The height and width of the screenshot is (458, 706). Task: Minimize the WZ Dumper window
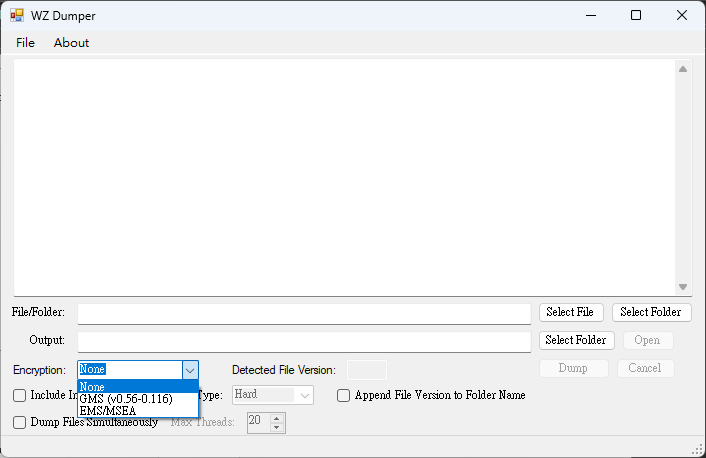pos(591,15)
